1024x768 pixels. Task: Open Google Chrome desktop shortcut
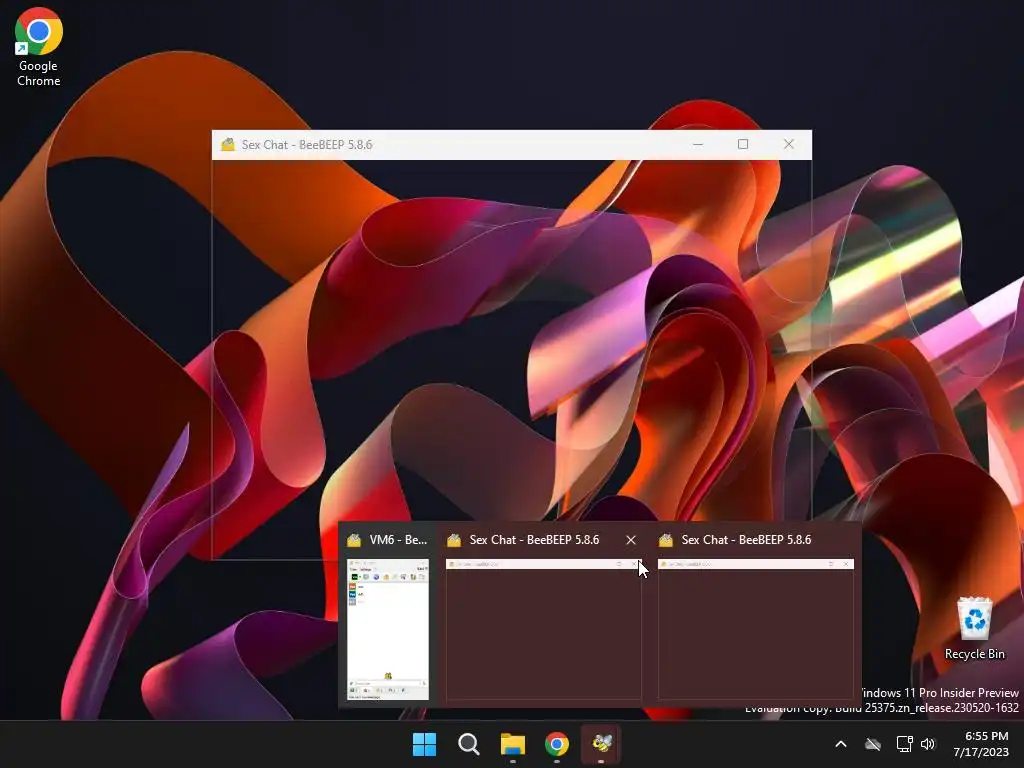coord(39,47)
